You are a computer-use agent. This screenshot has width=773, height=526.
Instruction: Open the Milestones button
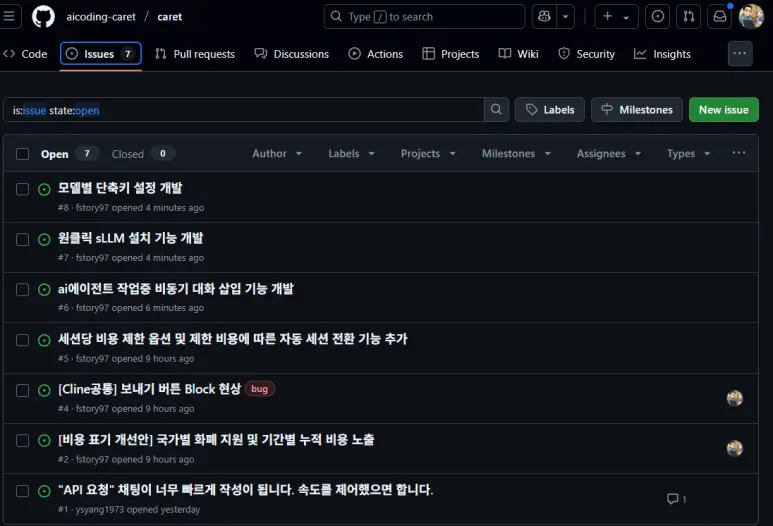(637, 110)
